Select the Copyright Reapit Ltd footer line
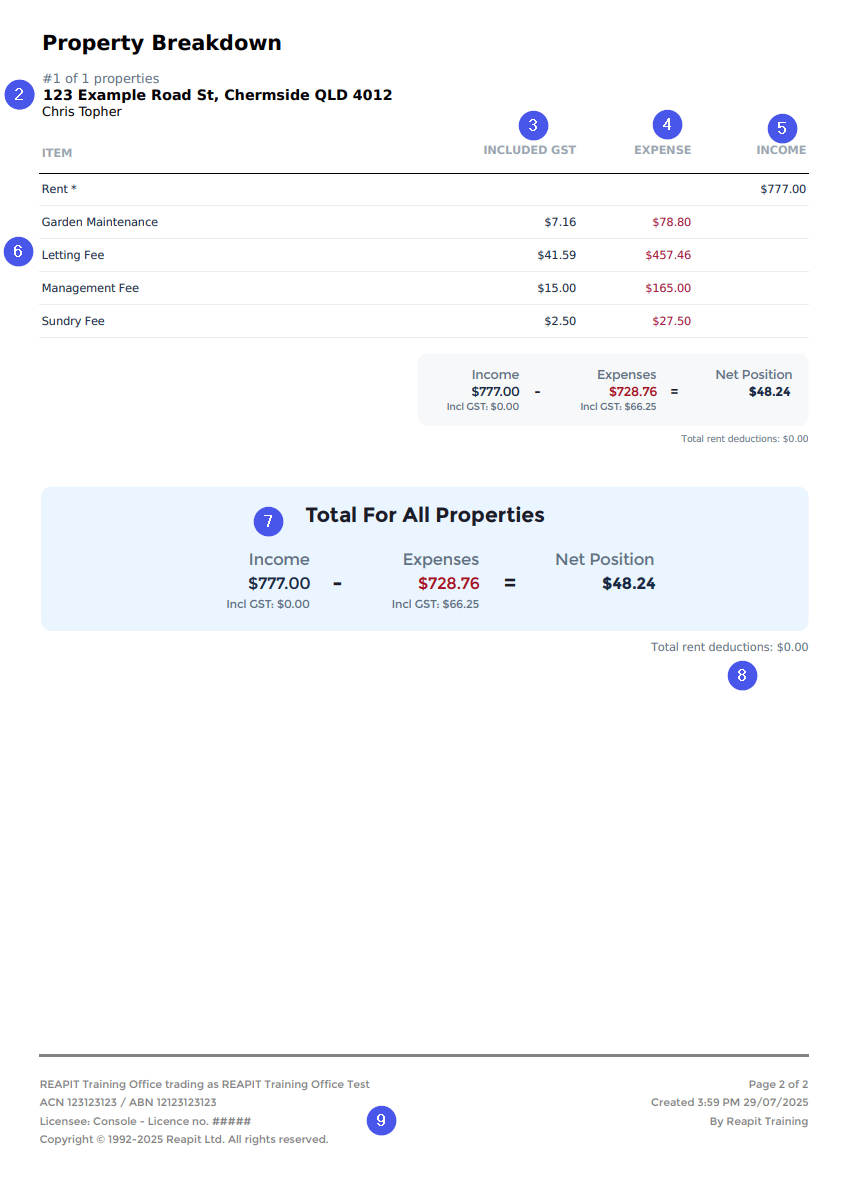 point(184,1140)
